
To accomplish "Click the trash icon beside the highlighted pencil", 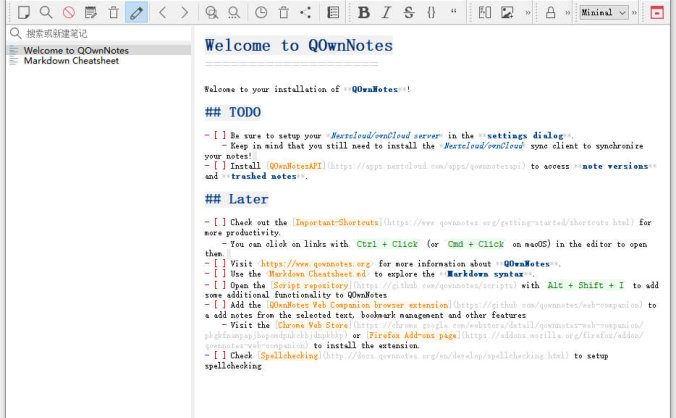I will 113,12.
